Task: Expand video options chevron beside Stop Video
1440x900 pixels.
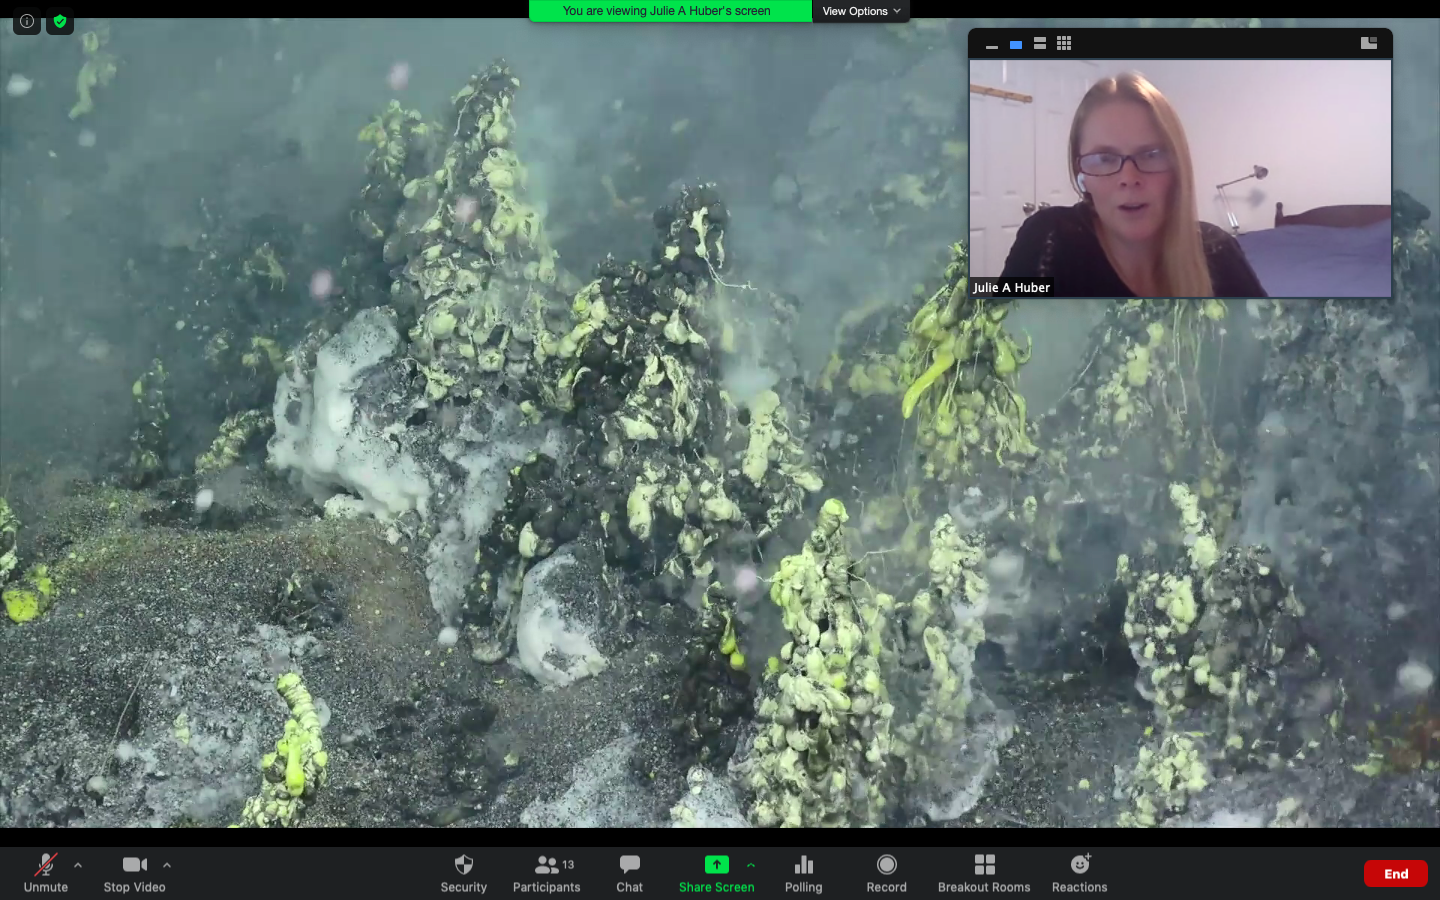Action: pyautogui.click(x=167, y=865)
